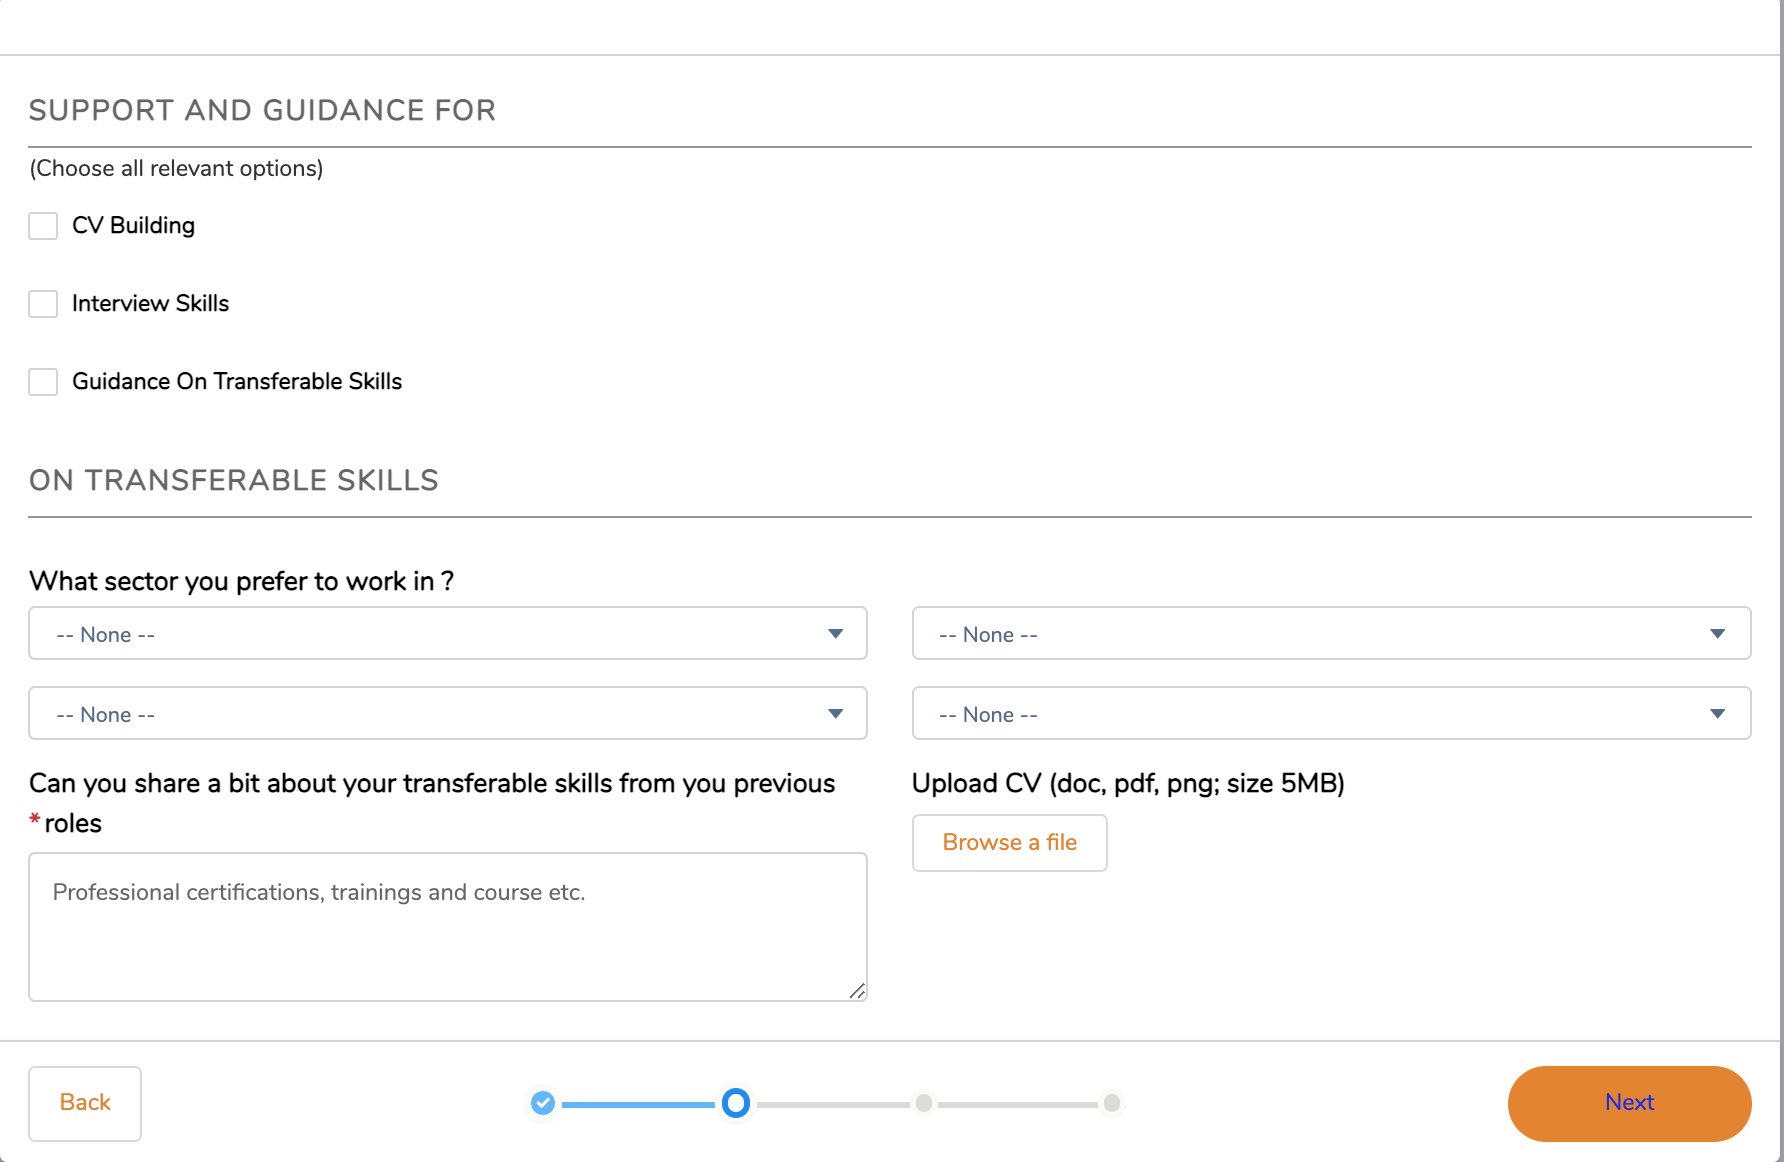1784x1162 pixels.
Task: Check Guidance On Transferable Skills option
Action: (x=43, y=382)
